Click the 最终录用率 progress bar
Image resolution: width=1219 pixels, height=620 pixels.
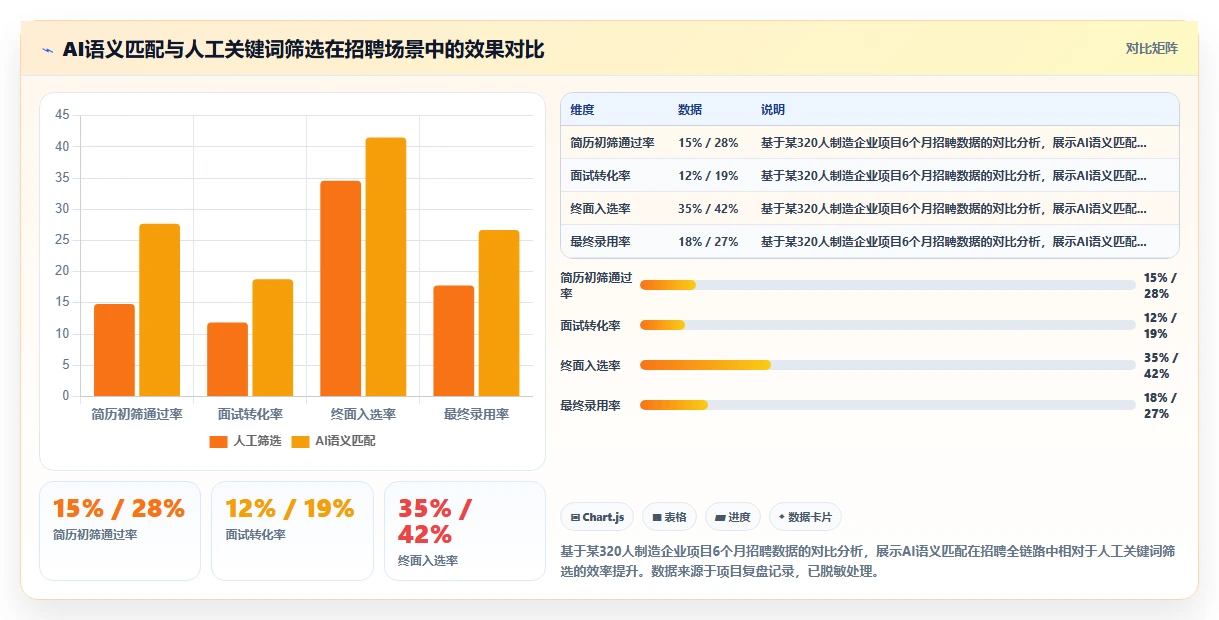pyautogui.click(x=888, y=405)
